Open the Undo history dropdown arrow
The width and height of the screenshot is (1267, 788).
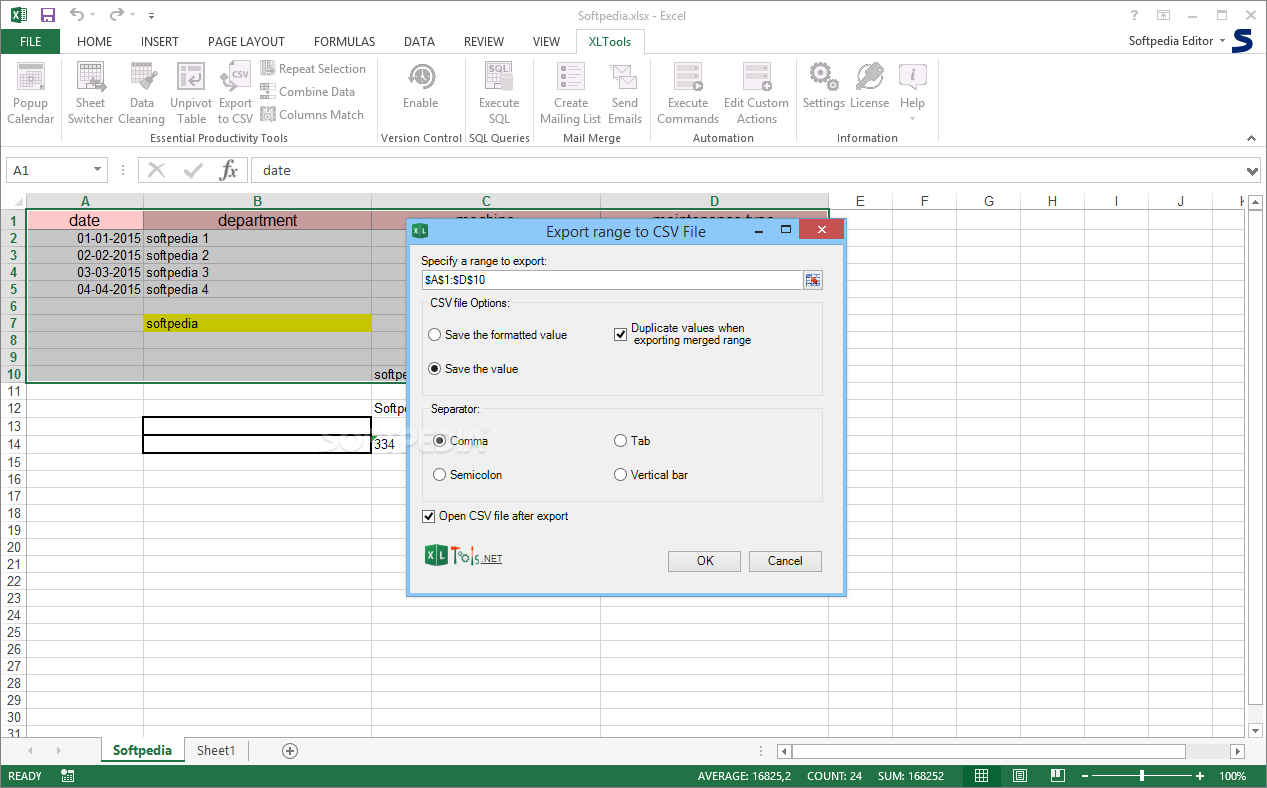coord(92,15)
